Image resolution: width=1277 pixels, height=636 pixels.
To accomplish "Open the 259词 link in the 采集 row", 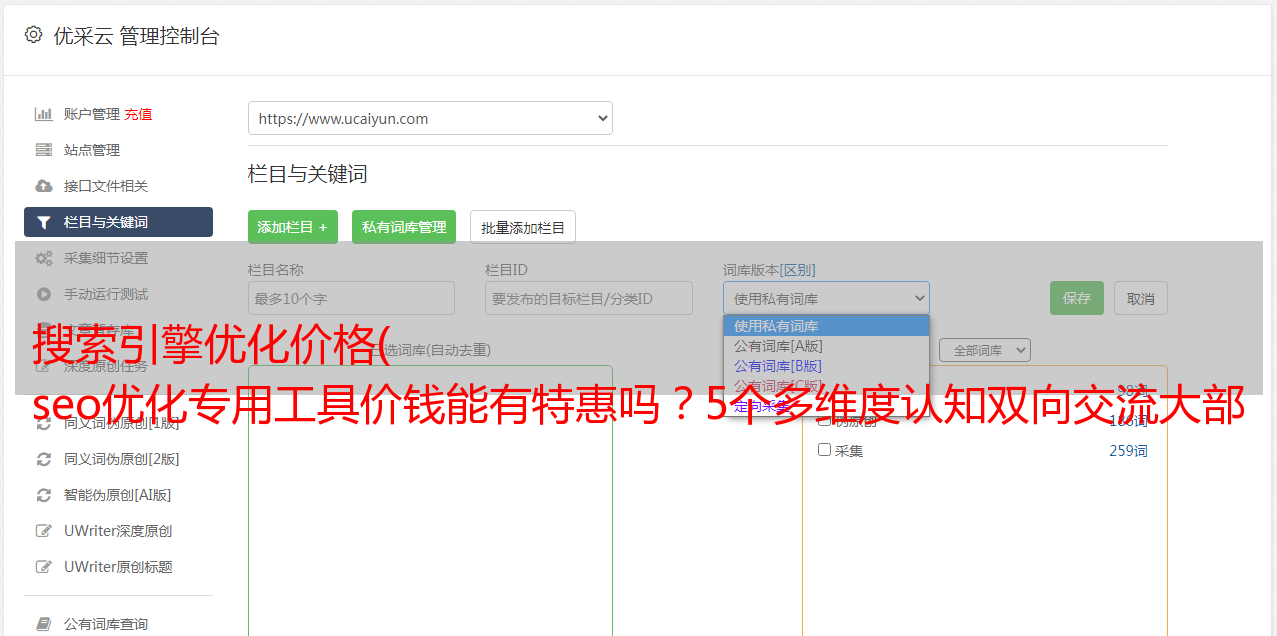I will tap(1128, 451).
